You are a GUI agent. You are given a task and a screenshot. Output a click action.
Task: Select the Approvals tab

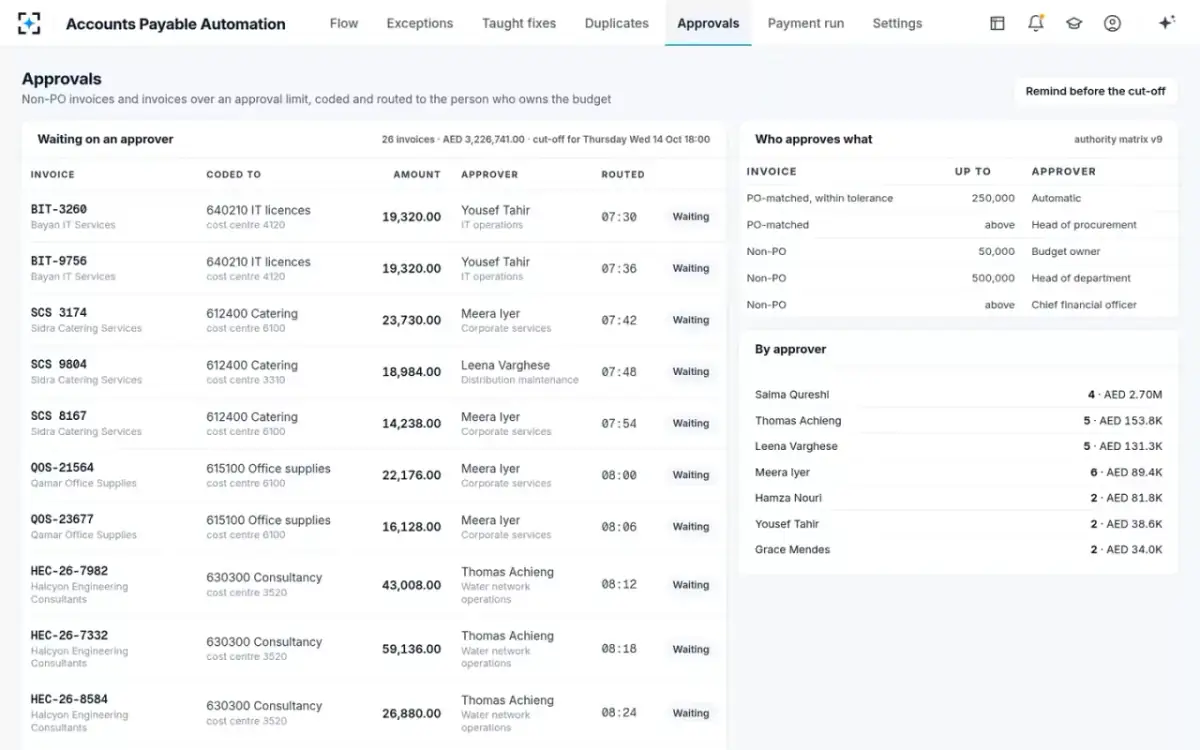coord(708,23)
